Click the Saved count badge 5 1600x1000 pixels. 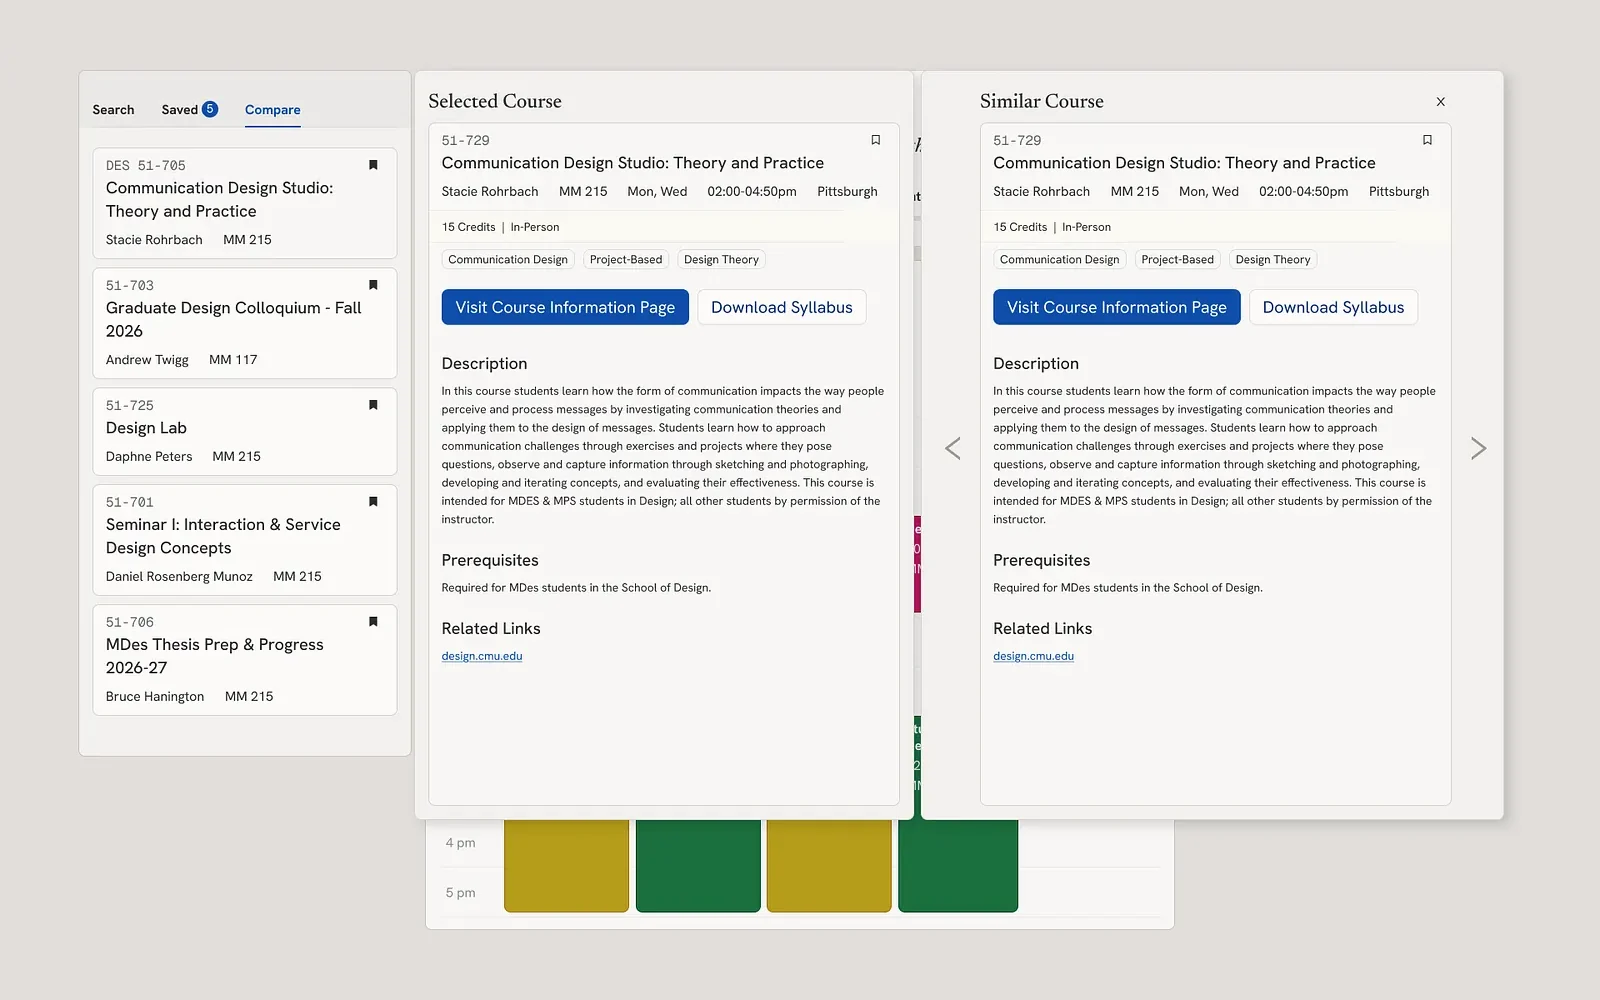pos(210,109)
